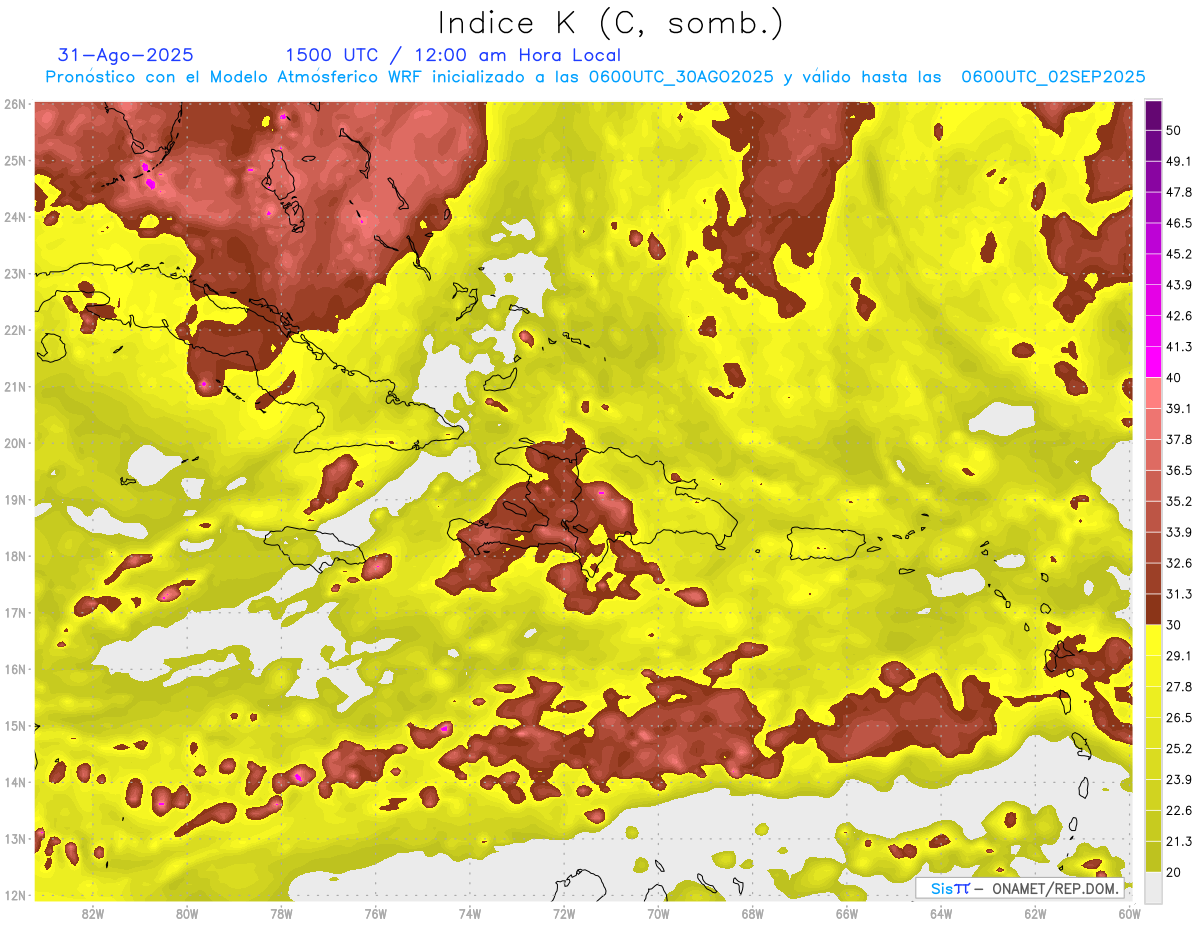The image size is (1200, 927).
Task: Click the "41.3" colorbar value
Action: (1178, 347)
